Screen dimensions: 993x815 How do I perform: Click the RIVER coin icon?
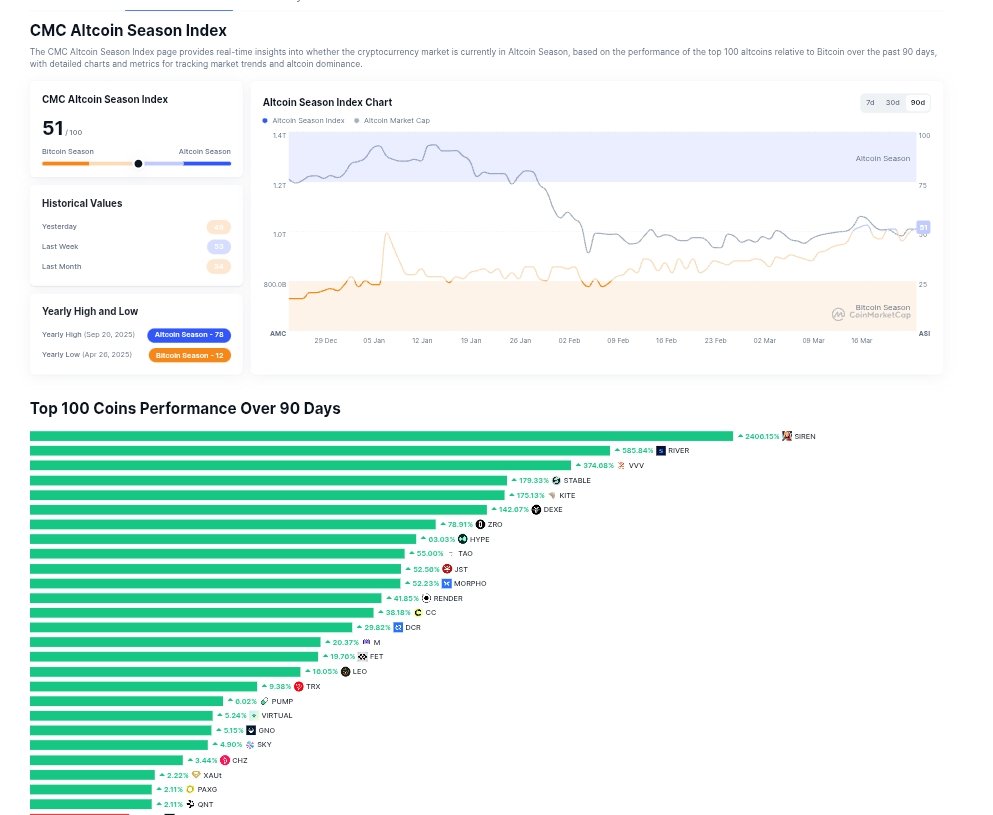(x=661, y=451)
